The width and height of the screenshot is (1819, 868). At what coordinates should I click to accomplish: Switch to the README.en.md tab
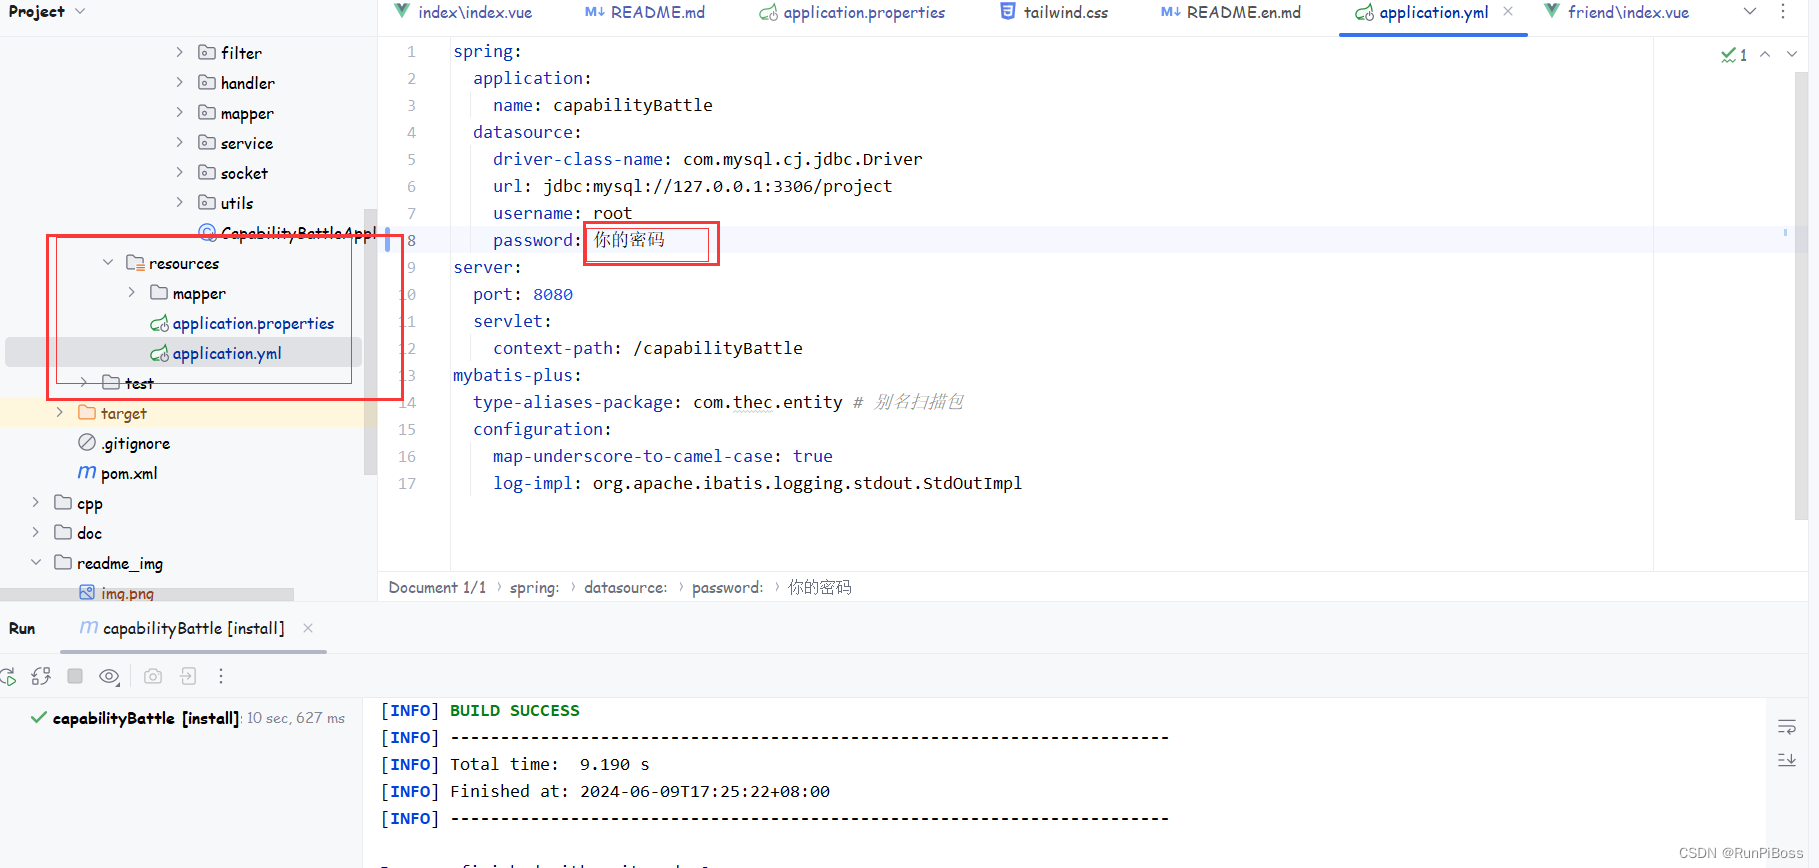(x=1231, y=12)
